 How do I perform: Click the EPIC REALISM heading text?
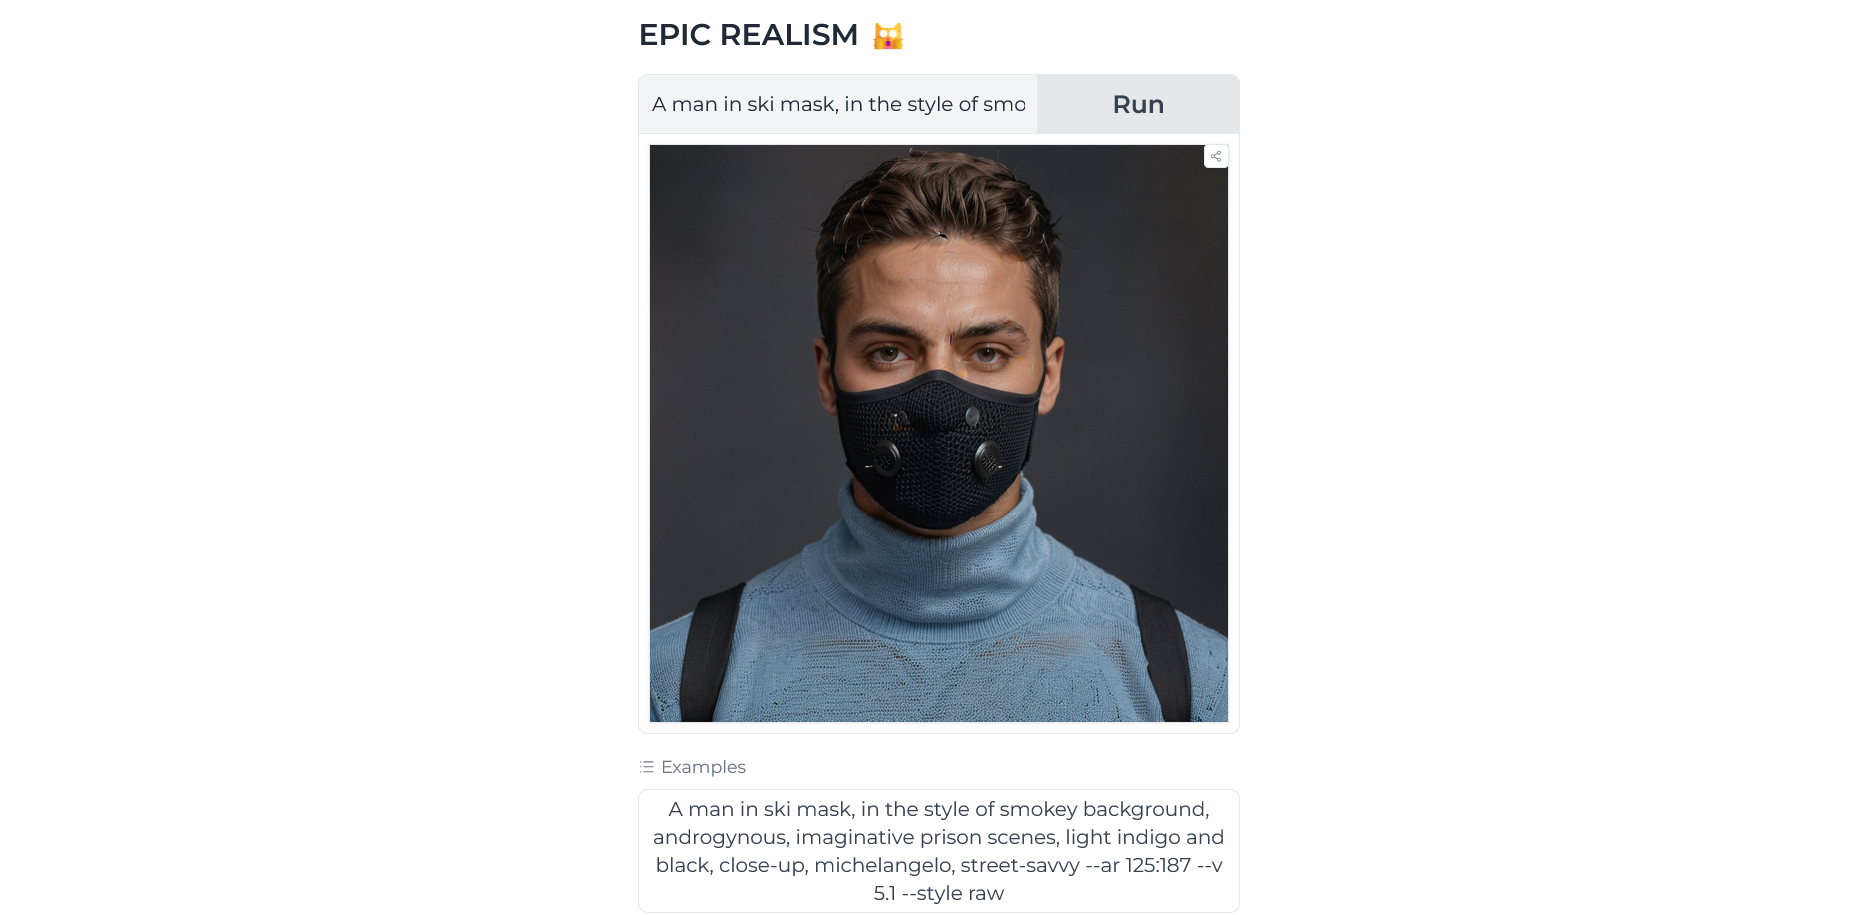pyautogui.click(x=749, y=35)
